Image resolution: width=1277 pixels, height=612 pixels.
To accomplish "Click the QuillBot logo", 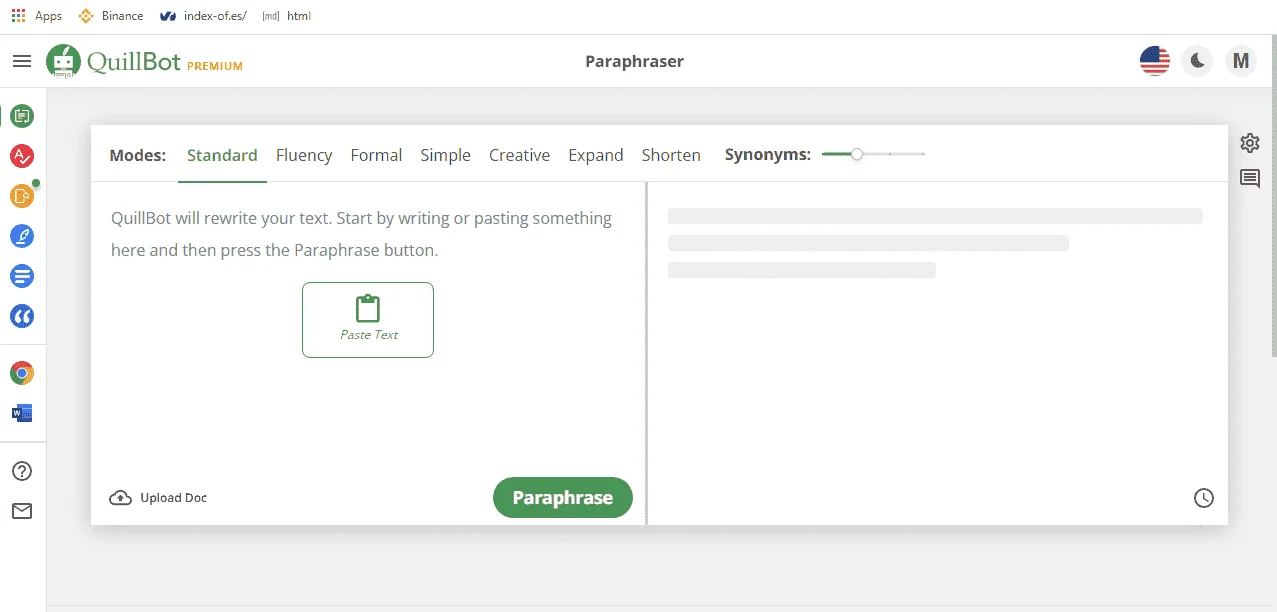I will click(114, 61).
